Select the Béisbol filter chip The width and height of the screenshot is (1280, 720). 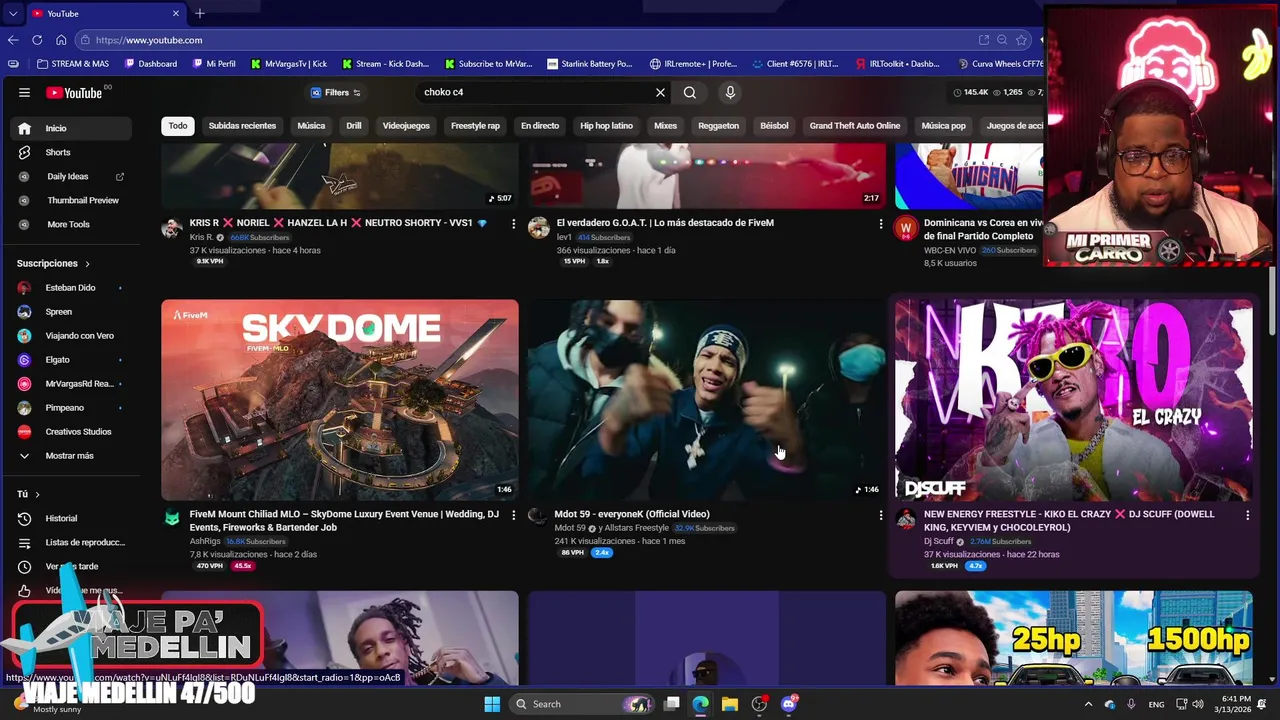pyautogui.click(x=774, y=126)
